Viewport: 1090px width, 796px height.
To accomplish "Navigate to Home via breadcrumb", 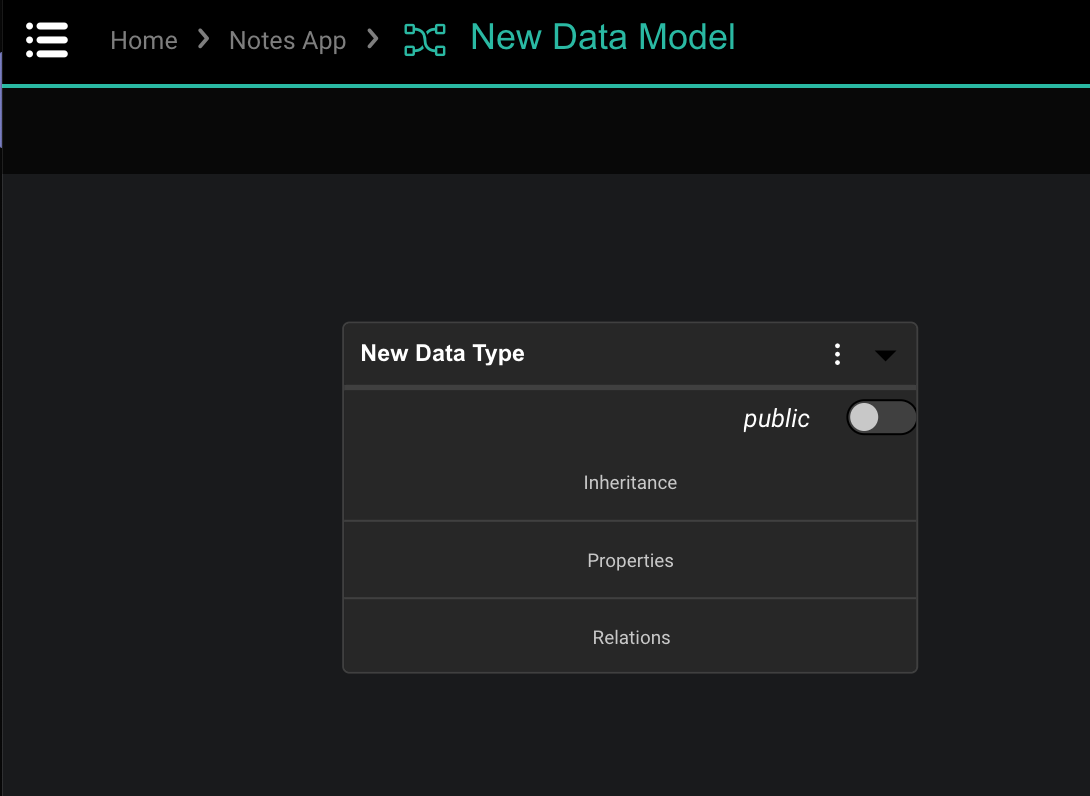I will coord(143,40).
